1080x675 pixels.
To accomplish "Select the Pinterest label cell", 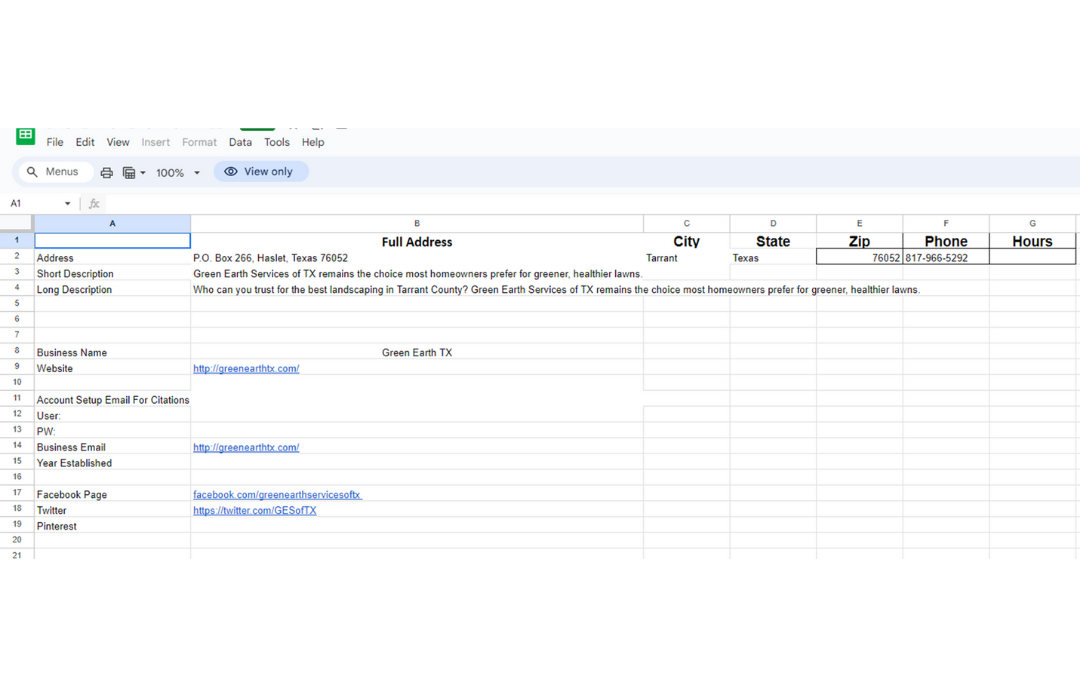I will pos(112,526).
